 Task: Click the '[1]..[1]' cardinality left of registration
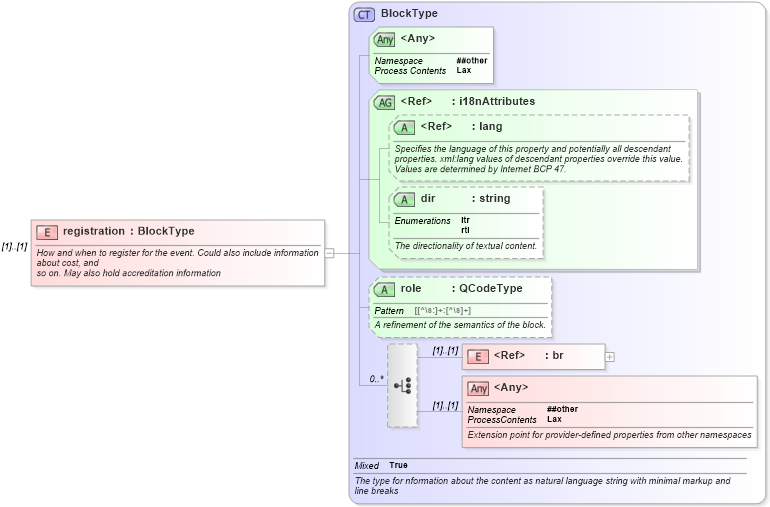[15, 247]
